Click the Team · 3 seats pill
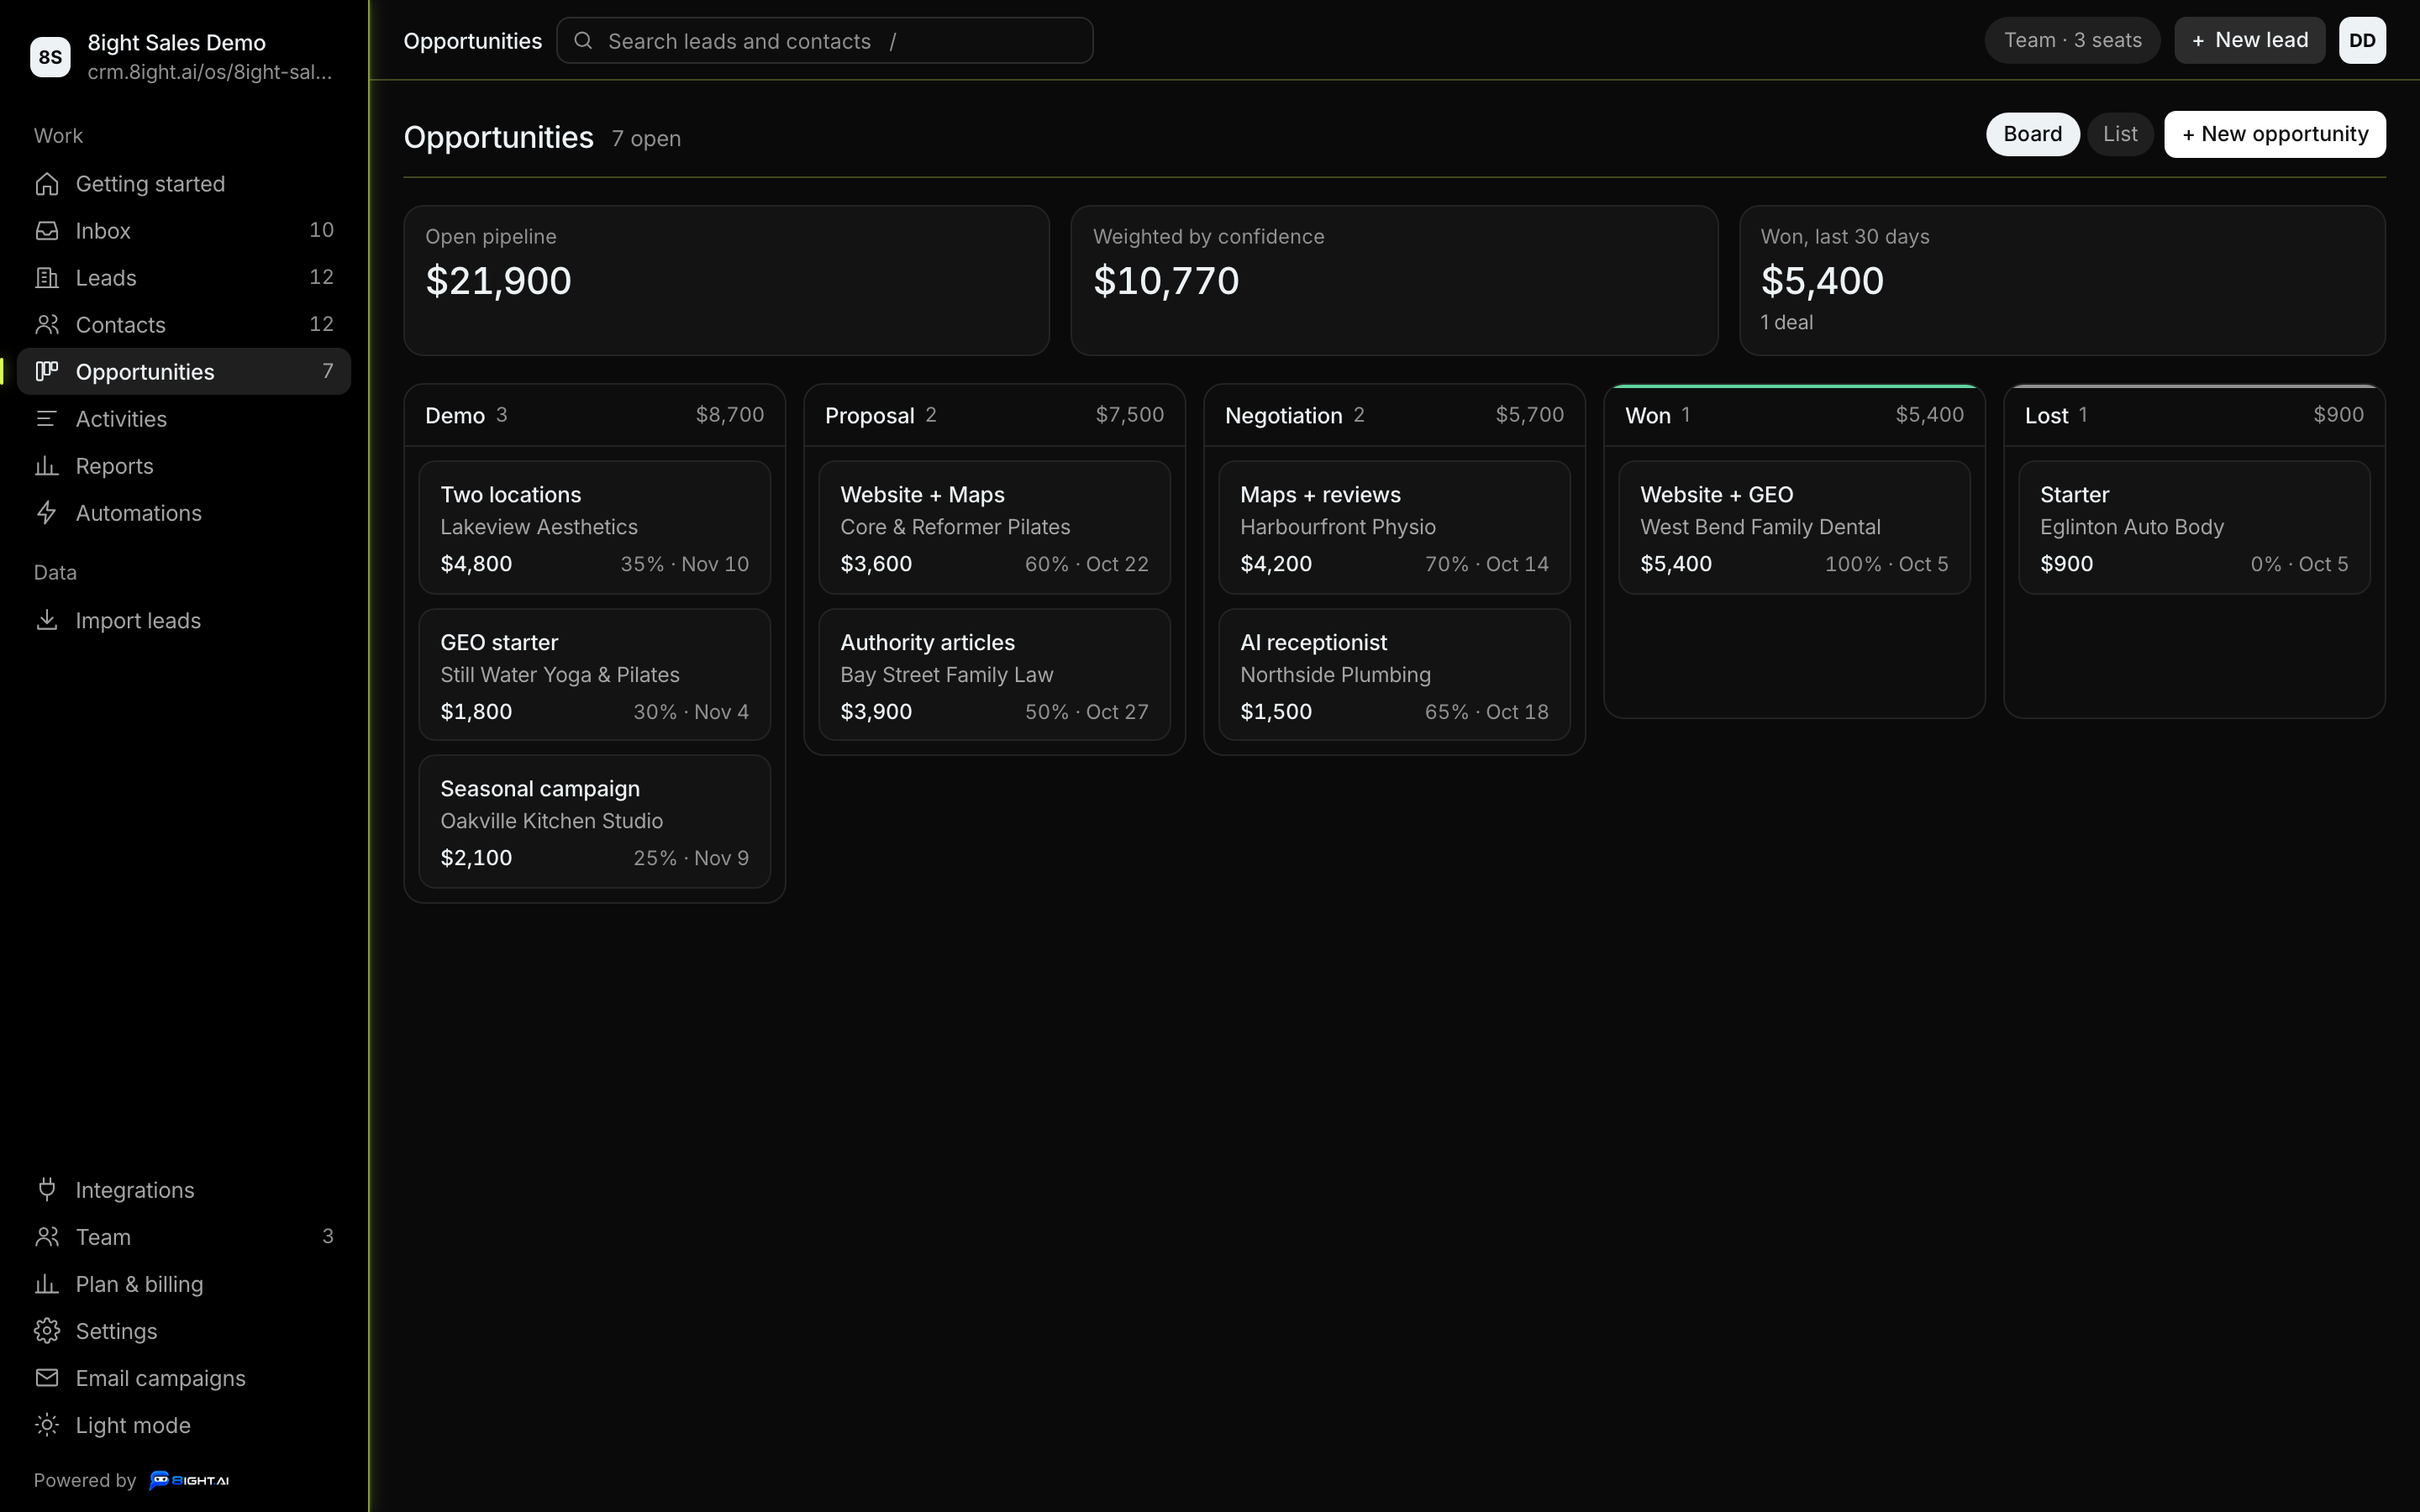The width and height of the screenshot is (2420, 1512). coord(2072,40)
